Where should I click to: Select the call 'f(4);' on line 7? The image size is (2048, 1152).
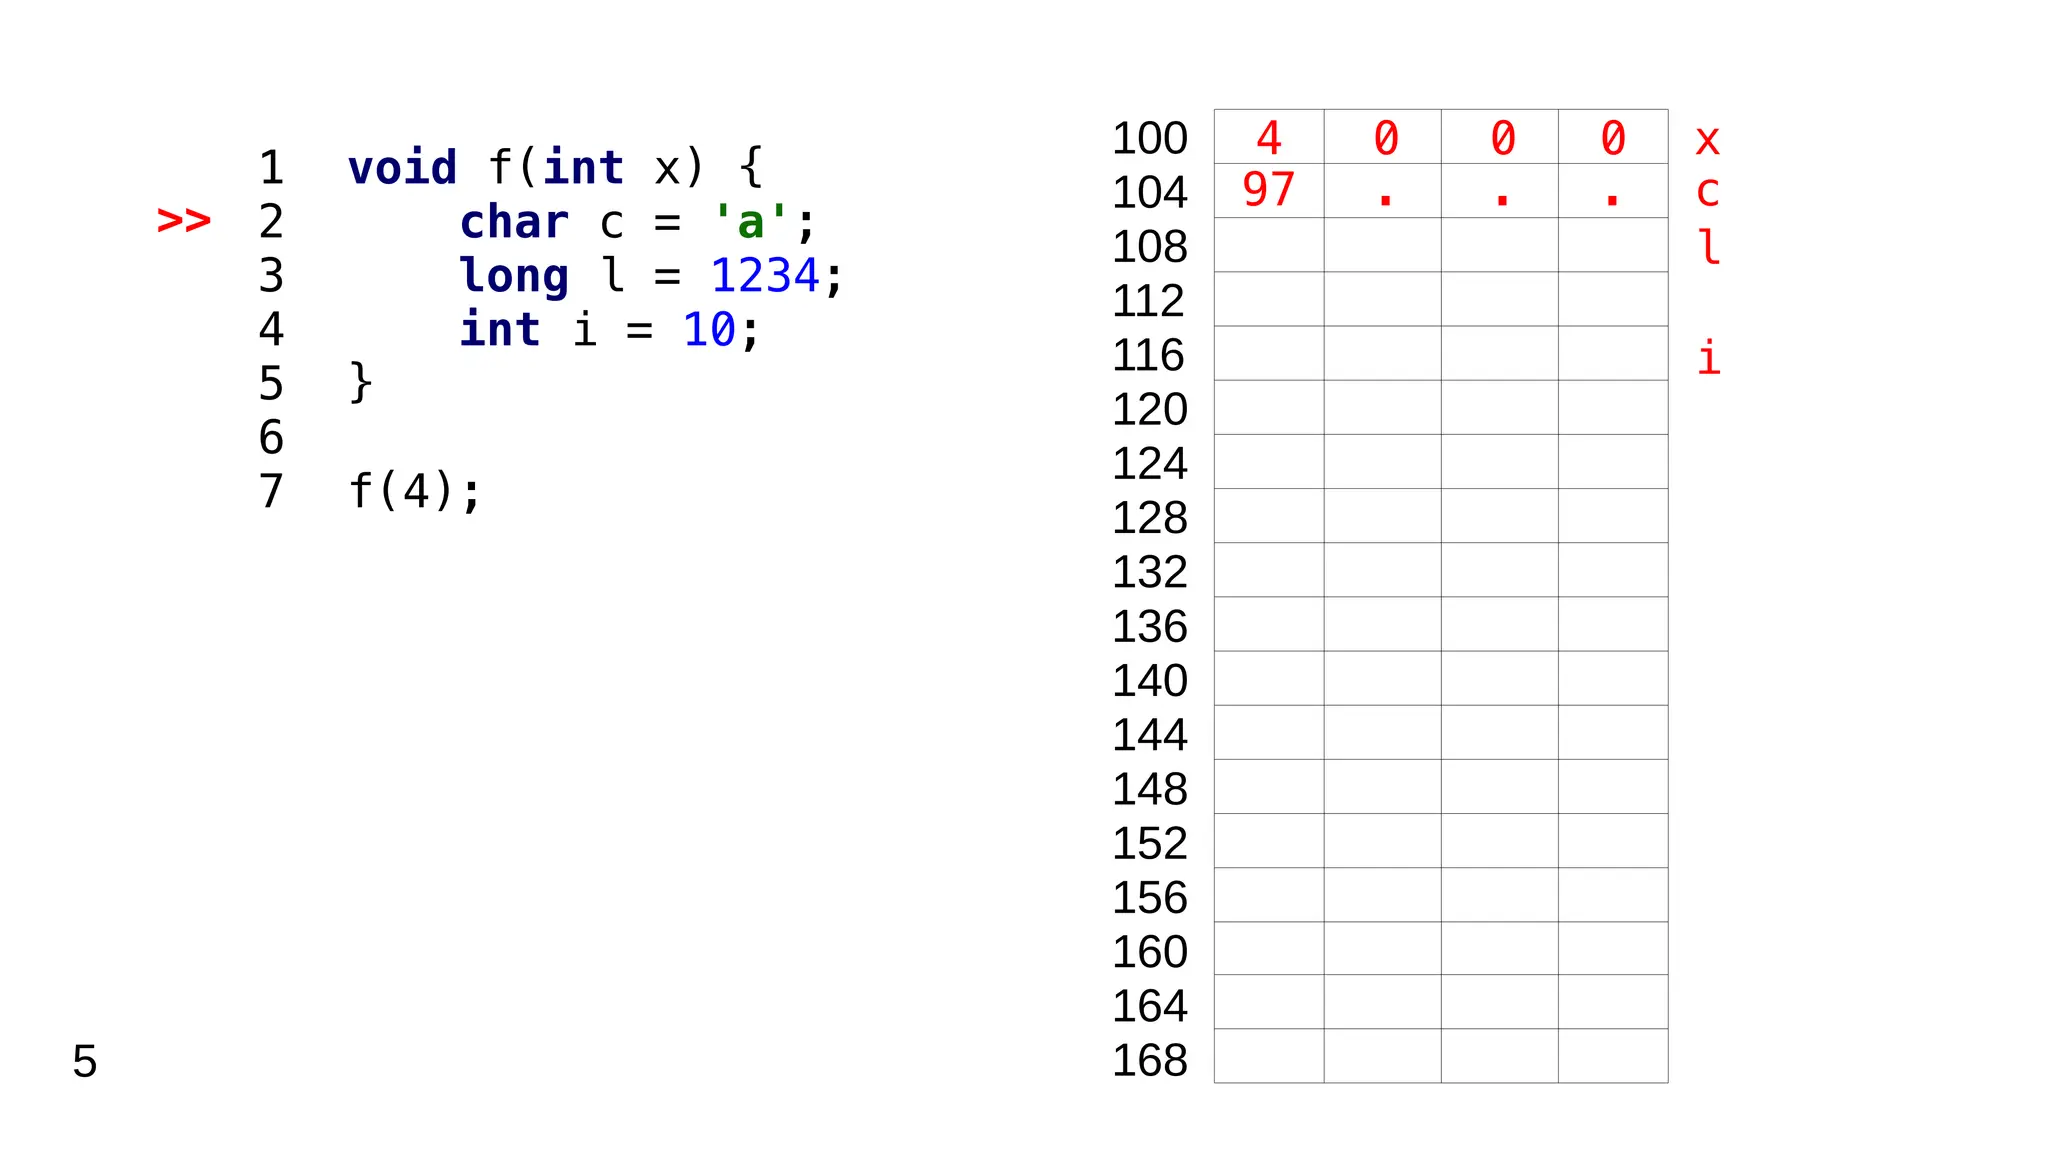pyautogui.click(x=415, y=491)
